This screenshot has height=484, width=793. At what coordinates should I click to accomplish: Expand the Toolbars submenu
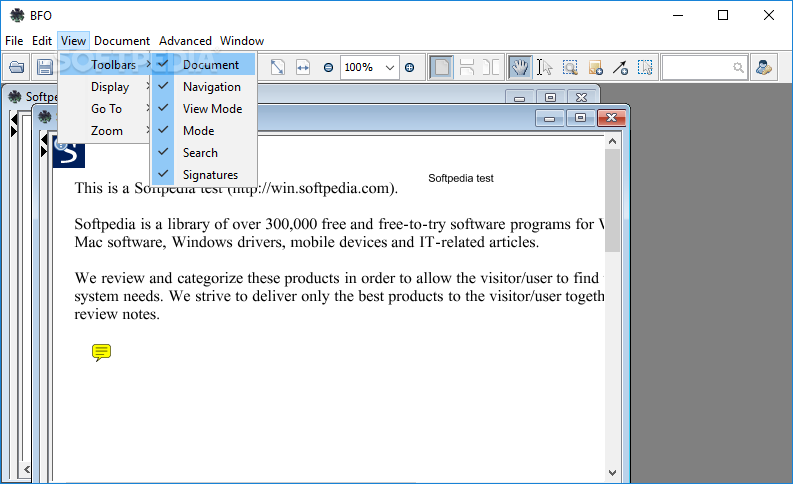coord(105,65)
